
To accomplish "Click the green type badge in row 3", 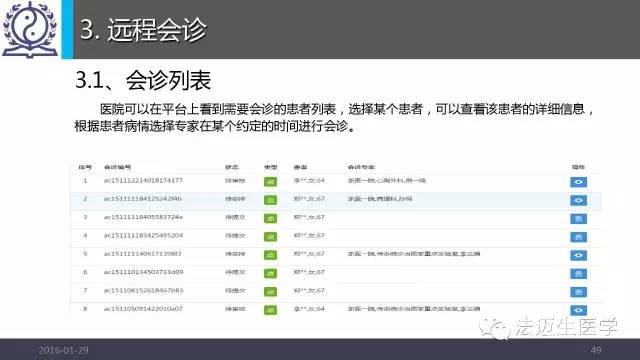I will [x=270, y=218].
